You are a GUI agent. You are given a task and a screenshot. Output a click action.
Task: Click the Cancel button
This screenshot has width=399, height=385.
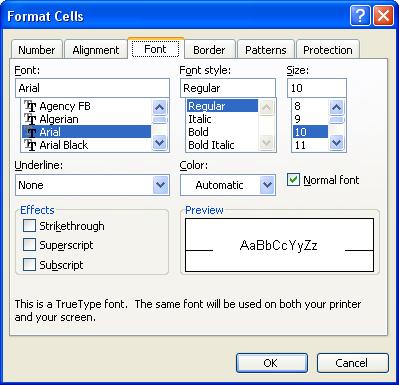(x=353, y=363)
